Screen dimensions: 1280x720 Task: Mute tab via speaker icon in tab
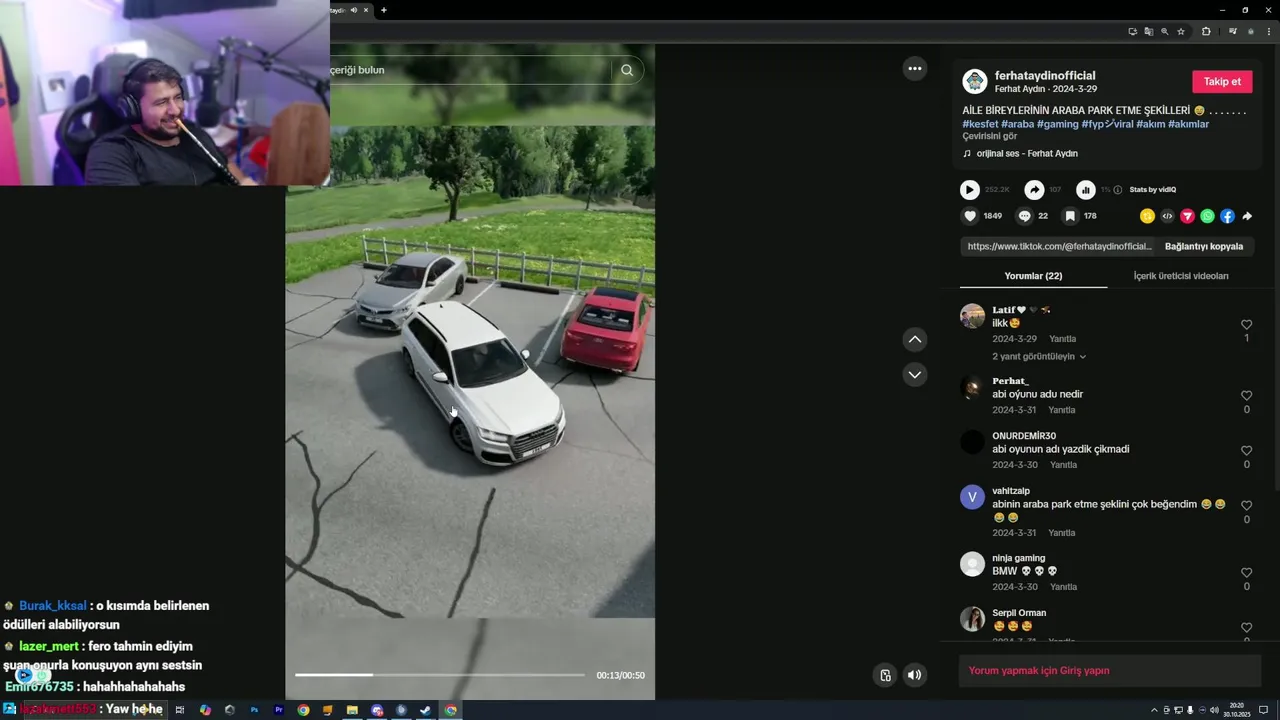pyautogui.click(x=353, y=10)
